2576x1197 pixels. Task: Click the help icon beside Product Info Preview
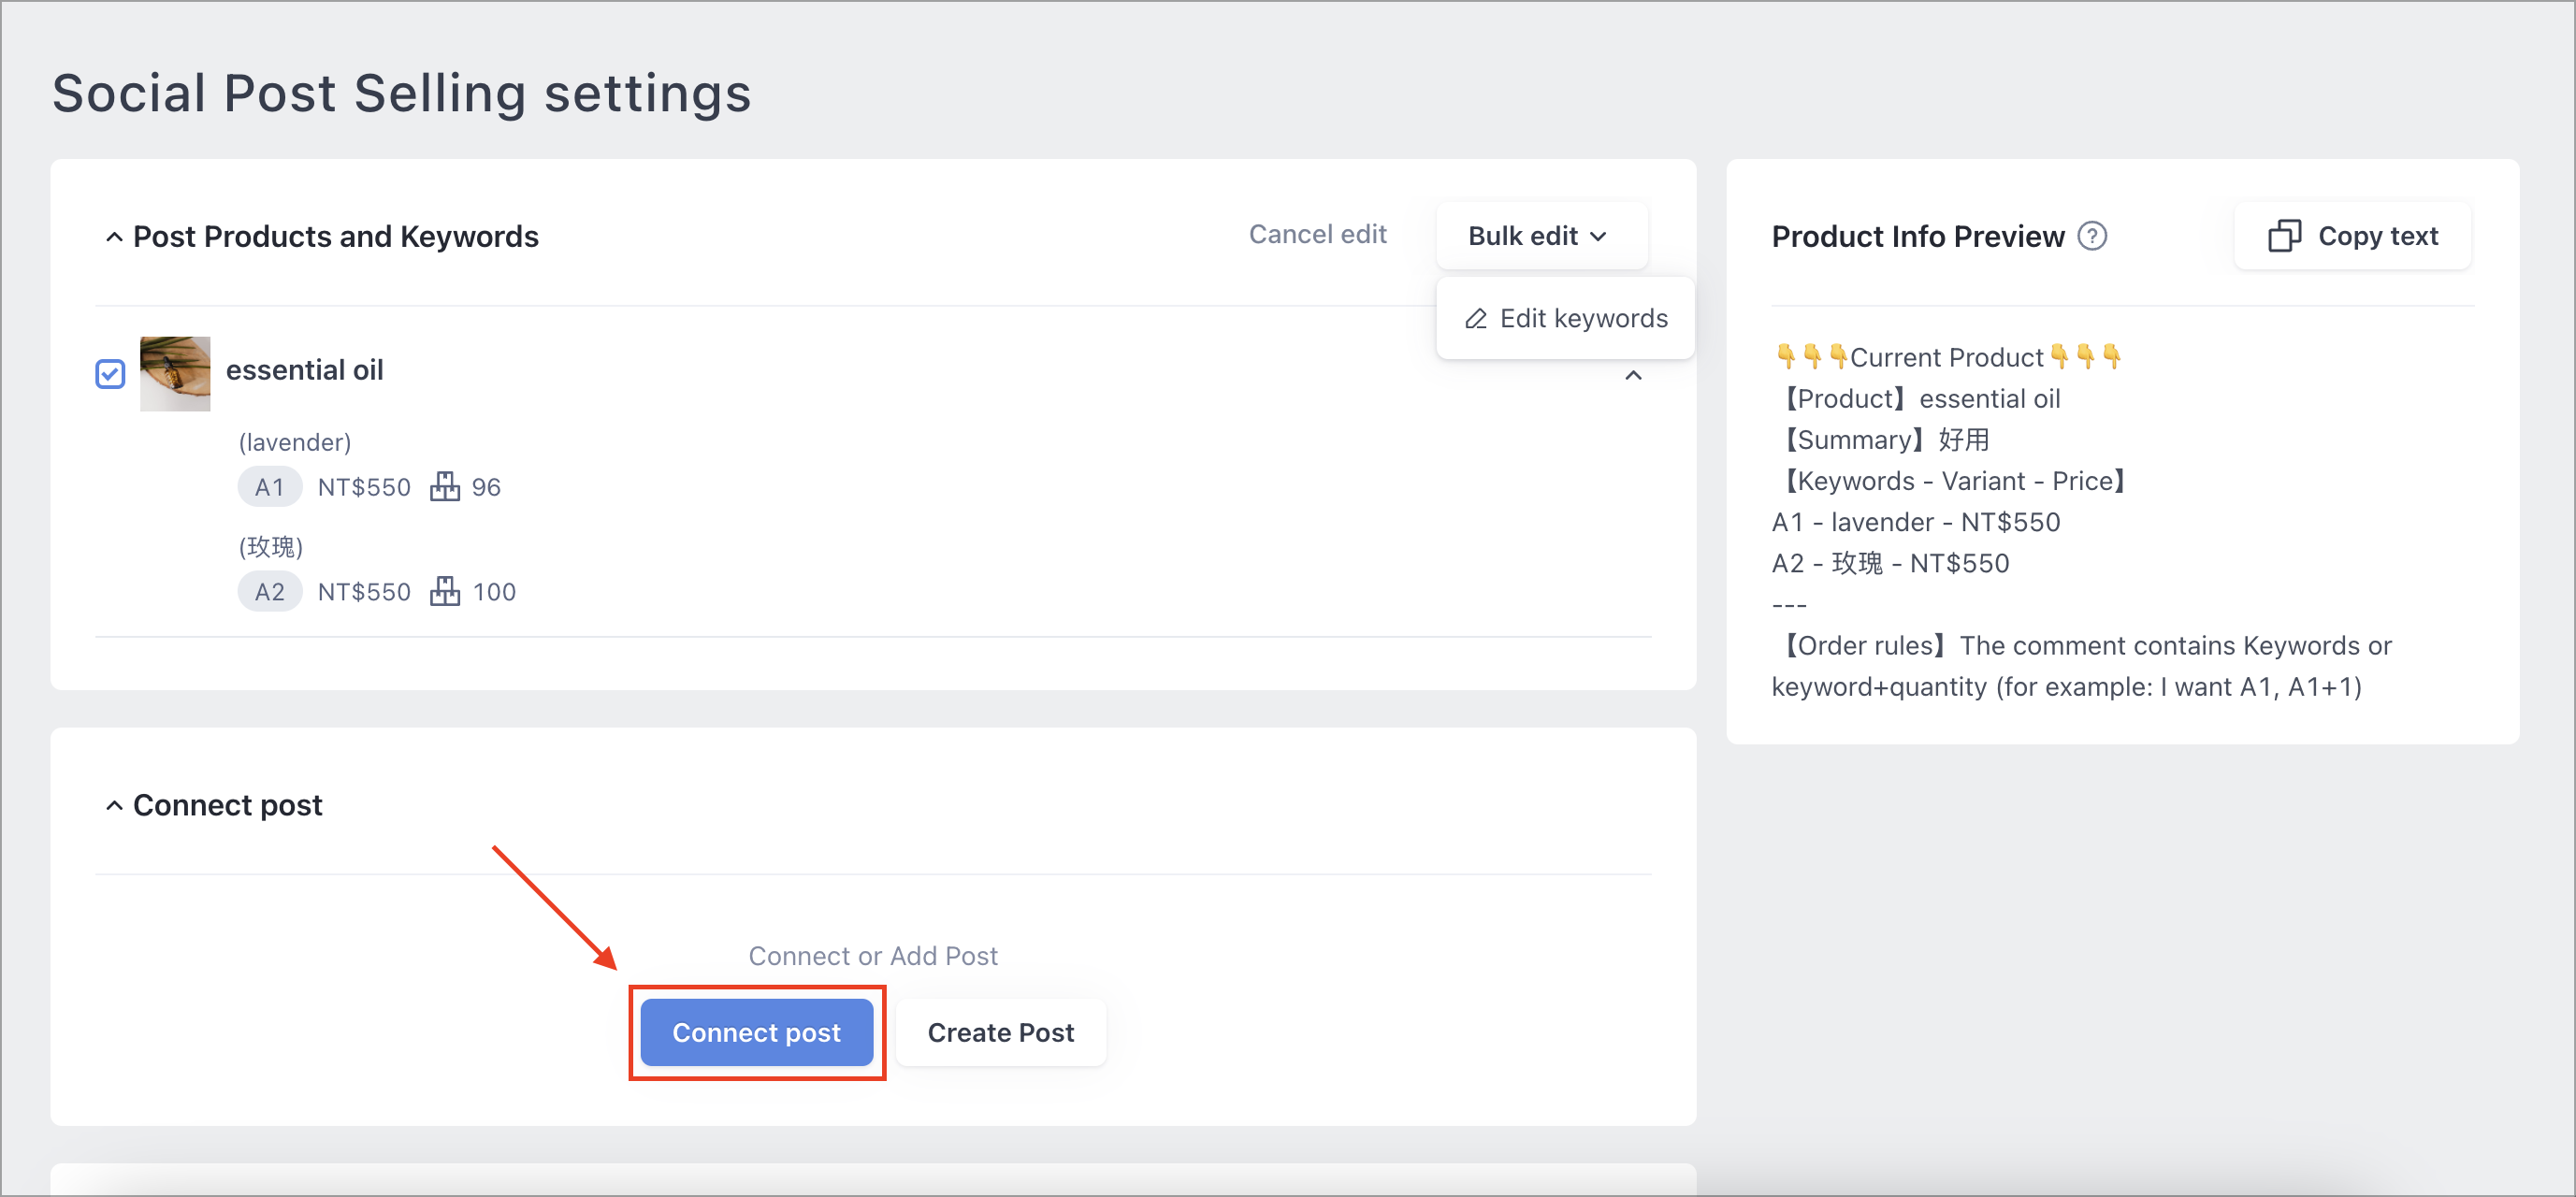[x=2092, y=236]
